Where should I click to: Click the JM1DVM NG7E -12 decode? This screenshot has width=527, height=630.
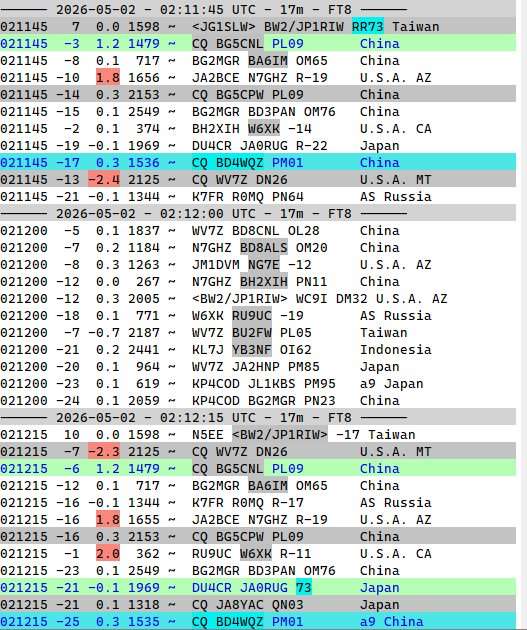pos(258,265)
